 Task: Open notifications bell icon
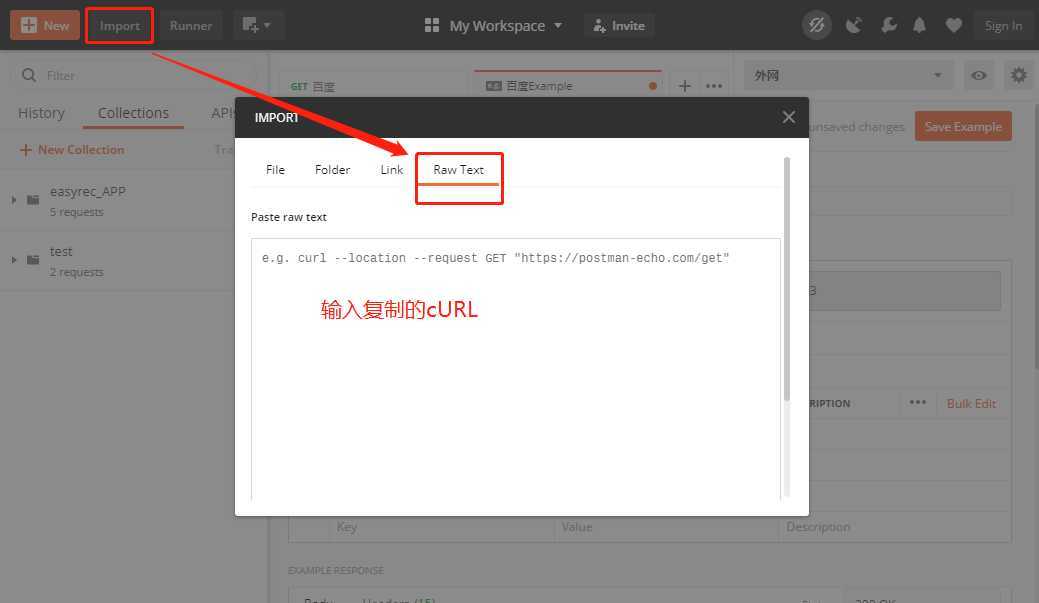pos(919,26)
